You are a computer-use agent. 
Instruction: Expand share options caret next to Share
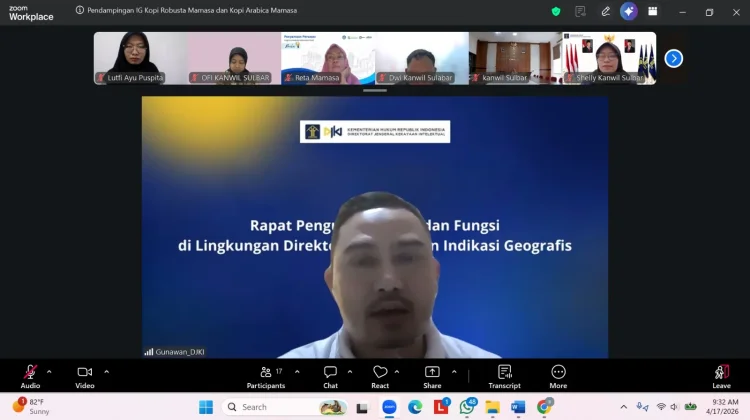(x=454, y=372)
